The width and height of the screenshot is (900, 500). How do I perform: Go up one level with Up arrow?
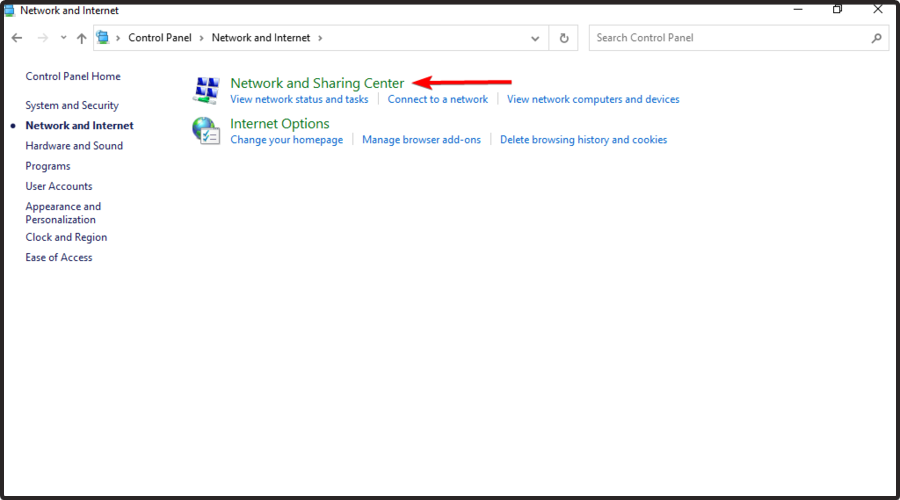(x=82, y=38)
